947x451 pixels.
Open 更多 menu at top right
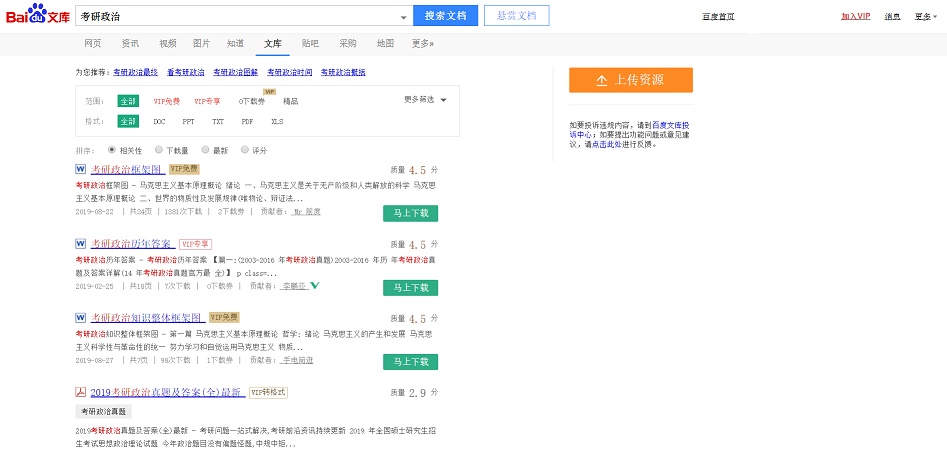(x=926, y=17)
